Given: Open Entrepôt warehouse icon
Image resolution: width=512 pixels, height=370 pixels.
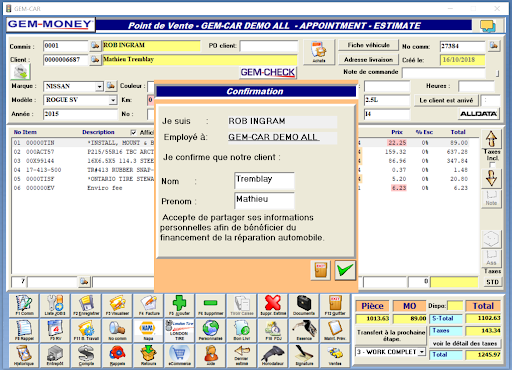Looking at the screenshot, I should coord(55,355).
